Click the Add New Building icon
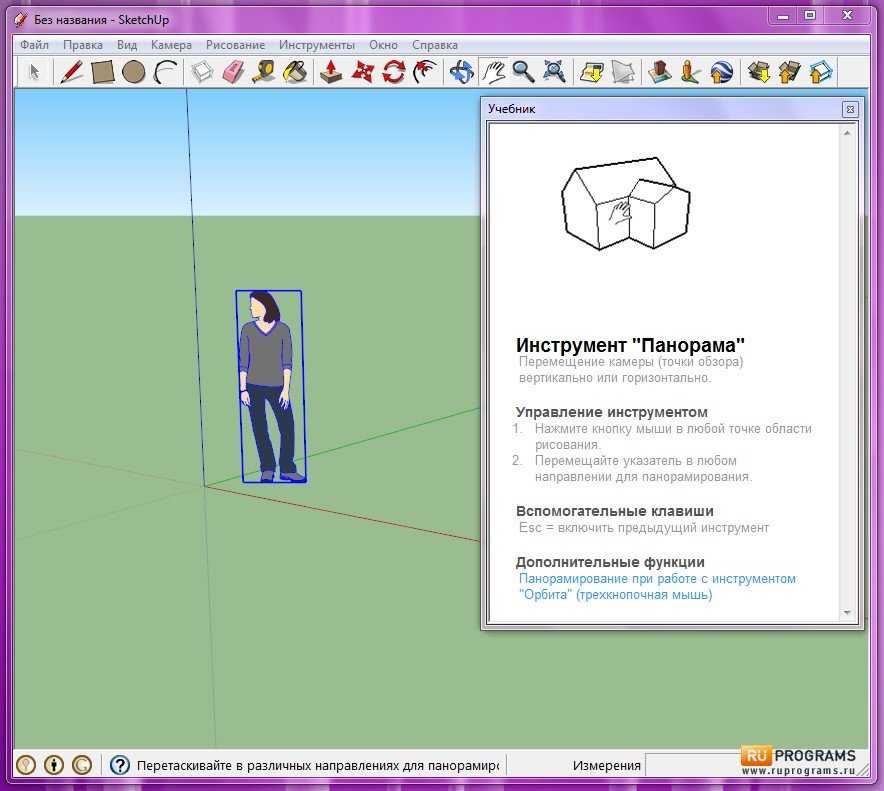Screen dimensions: 884x791 [659, 72]
